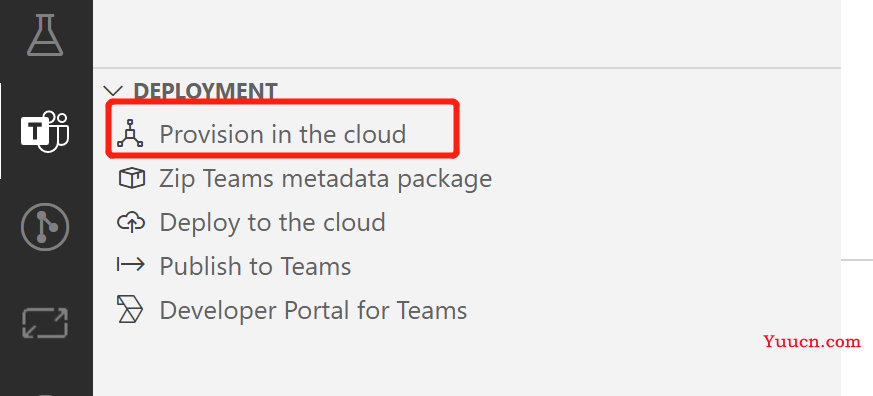Viewport: 873px width, 396px height.
Task: Click the arrow icon beside Publish
Action: pyautogui.click(x=131, y=265)
